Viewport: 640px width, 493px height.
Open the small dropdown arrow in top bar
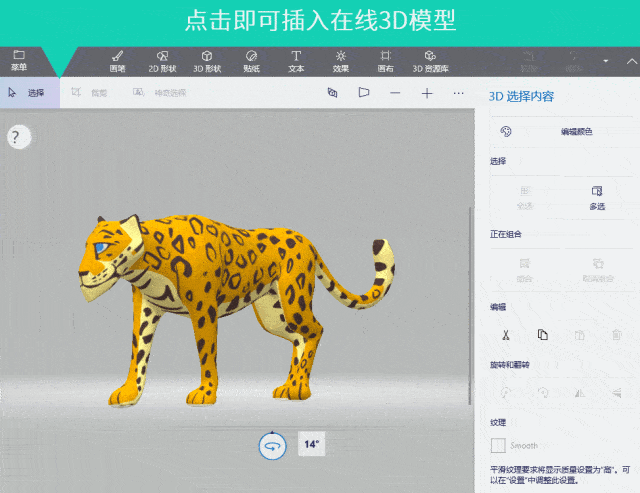[606, 61]
